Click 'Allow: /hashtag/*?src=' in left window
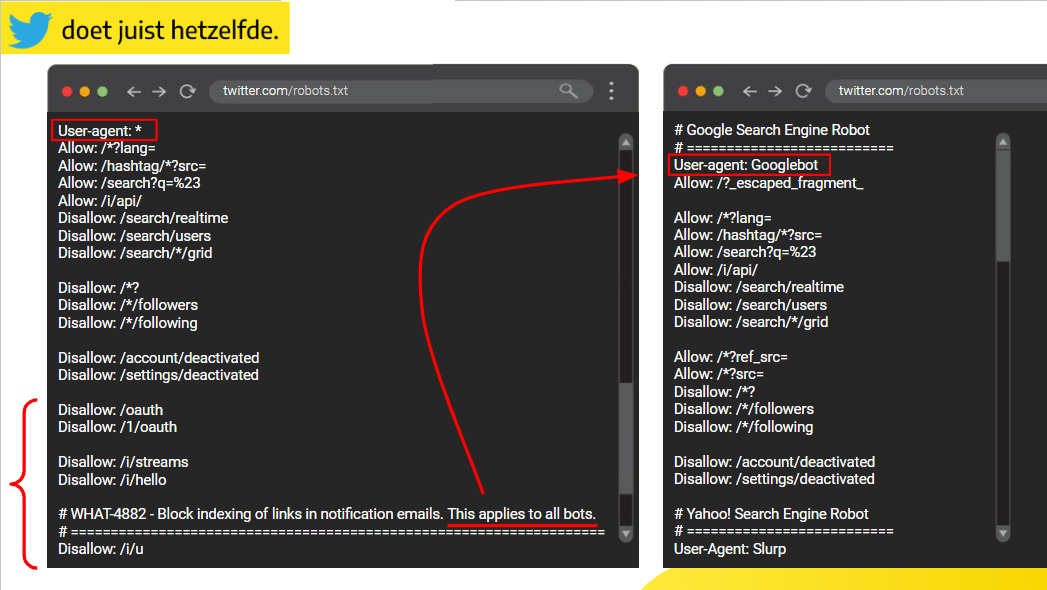Viewport: 1047px width, 590px height. (132, 166)
